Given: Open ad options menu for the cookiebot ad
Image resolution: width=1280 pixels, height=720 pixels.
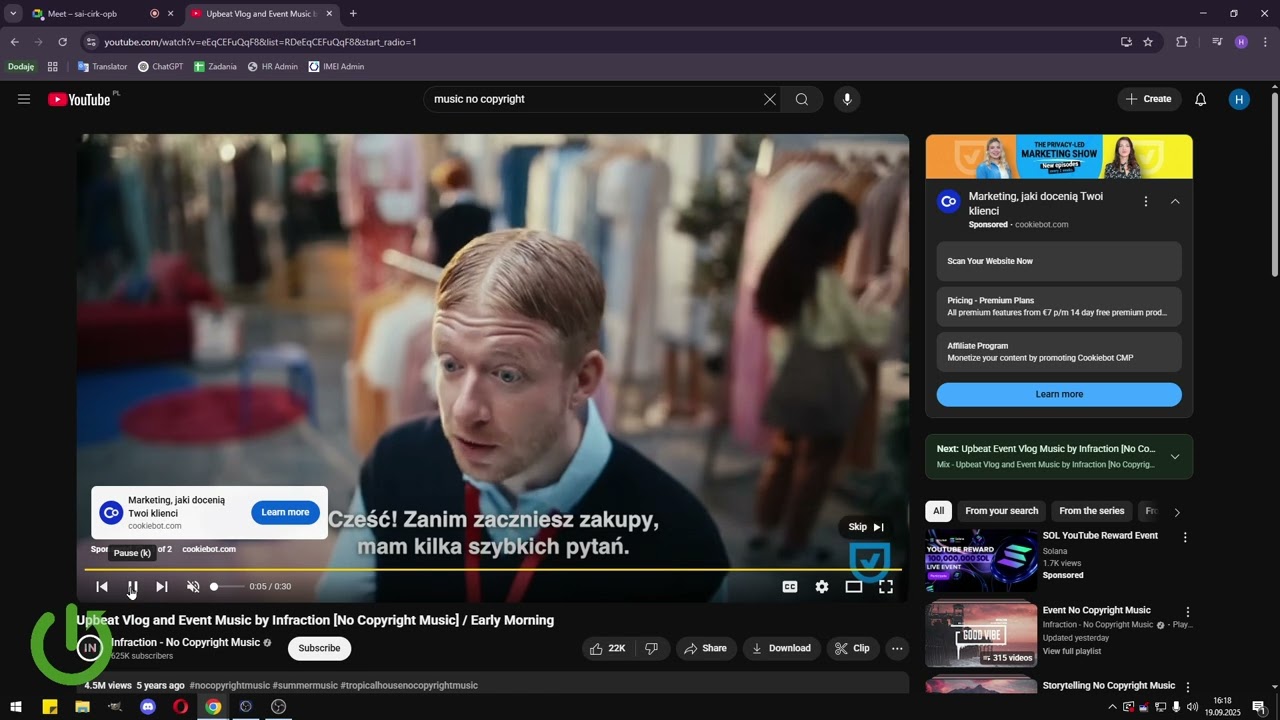Looking at the screenshot, I should [1146, 201].
